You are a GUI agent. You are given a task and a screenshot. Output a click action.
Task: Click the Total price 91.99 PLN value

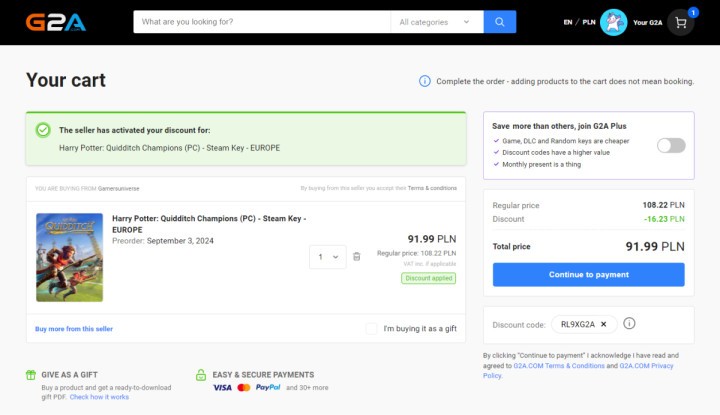[655, 247]
